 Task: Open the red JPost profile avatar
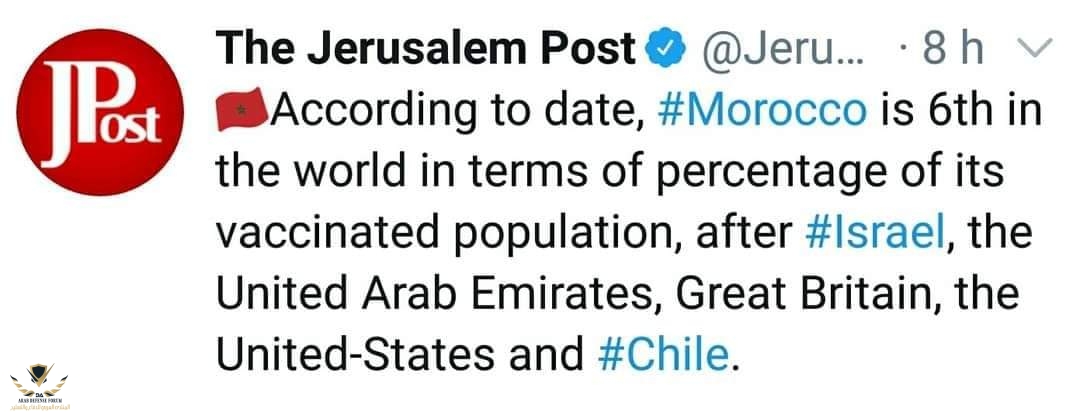(100, 112)
